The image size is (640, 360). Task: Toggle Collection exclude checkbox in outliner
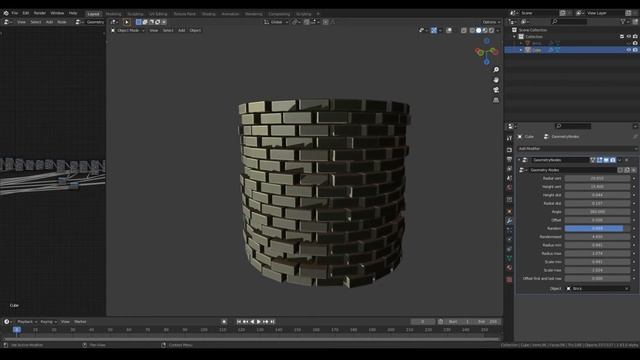[x=622, y=37]
